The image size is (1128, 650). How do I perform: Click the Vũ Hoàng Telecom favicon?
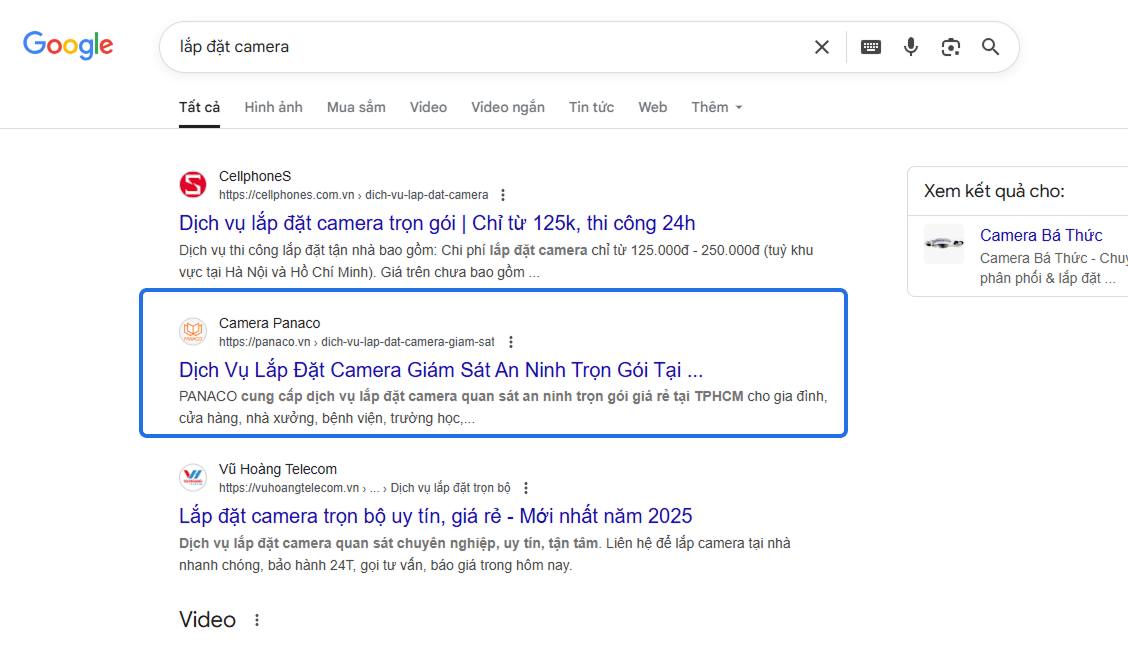[193, 477]
